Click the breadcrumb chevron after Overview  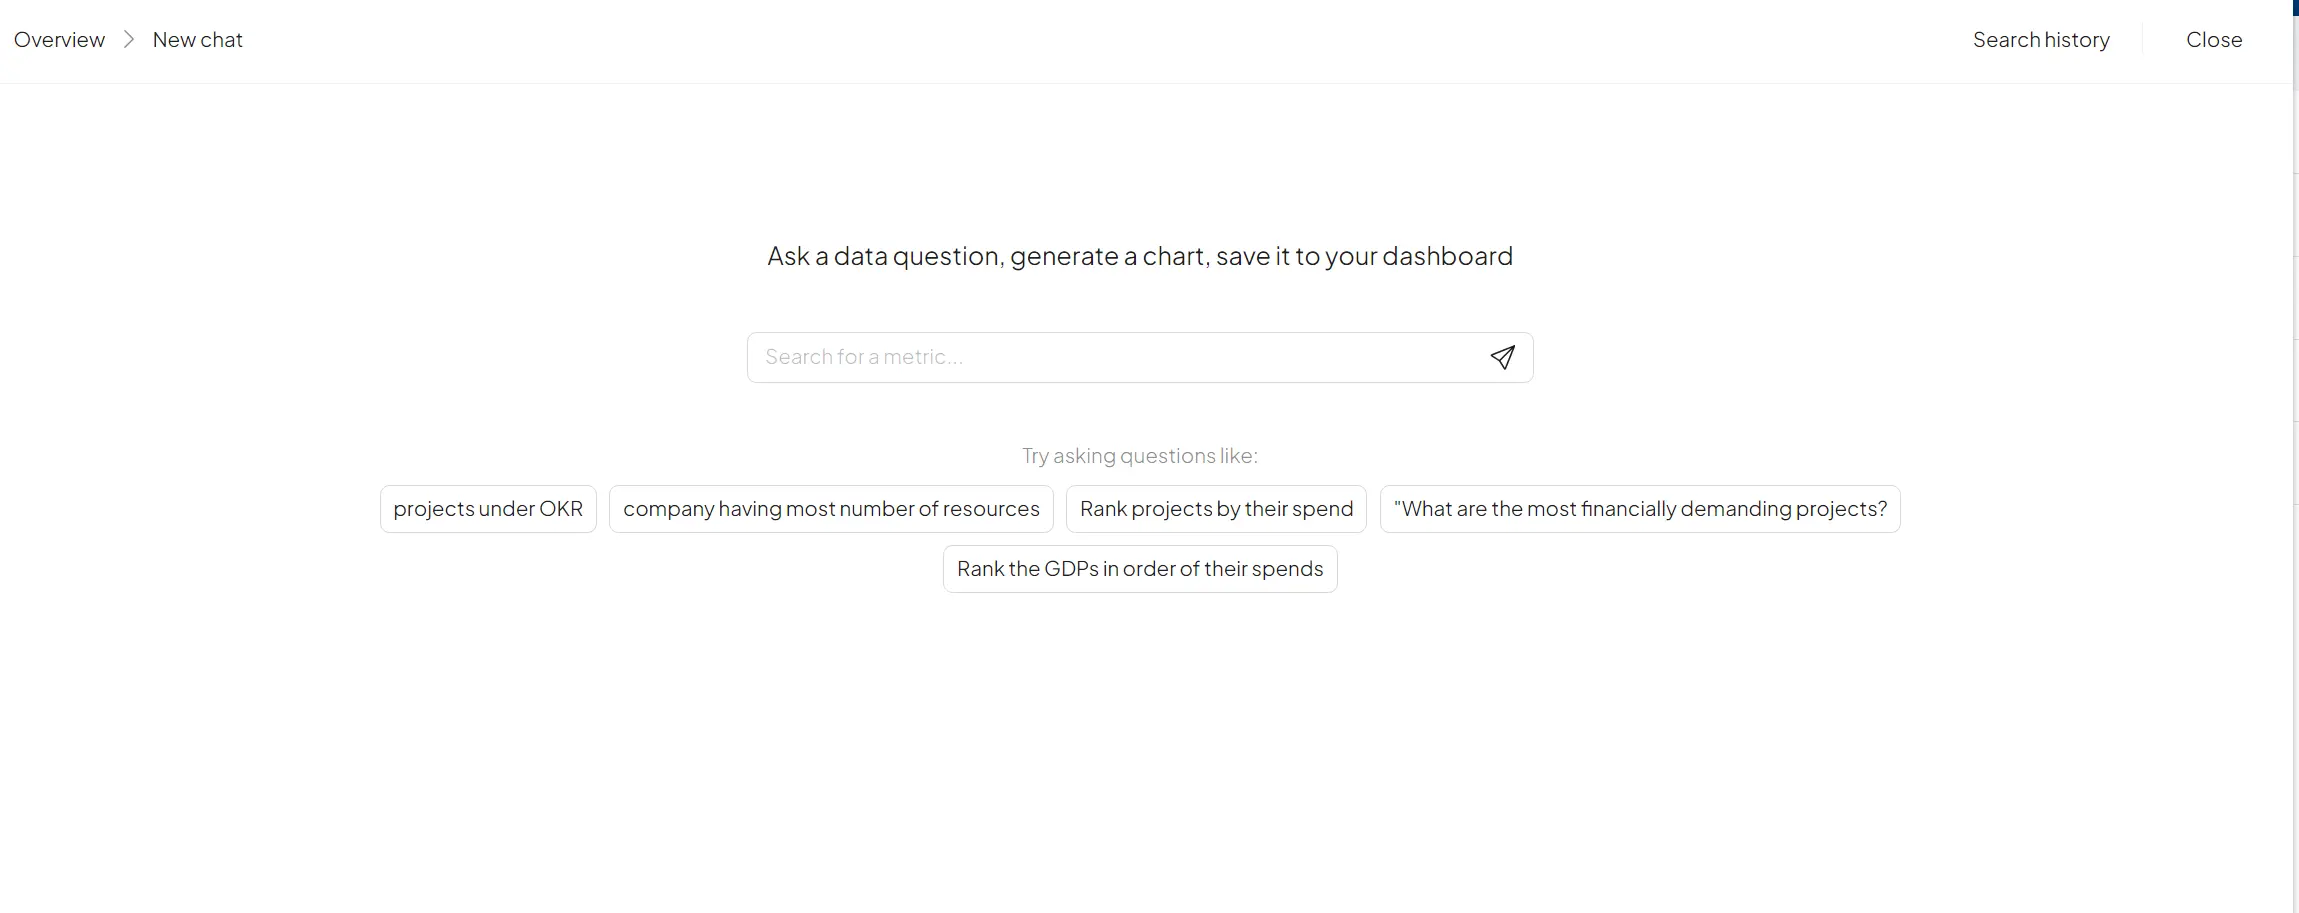pyautogui.click(x=129, y=40)
